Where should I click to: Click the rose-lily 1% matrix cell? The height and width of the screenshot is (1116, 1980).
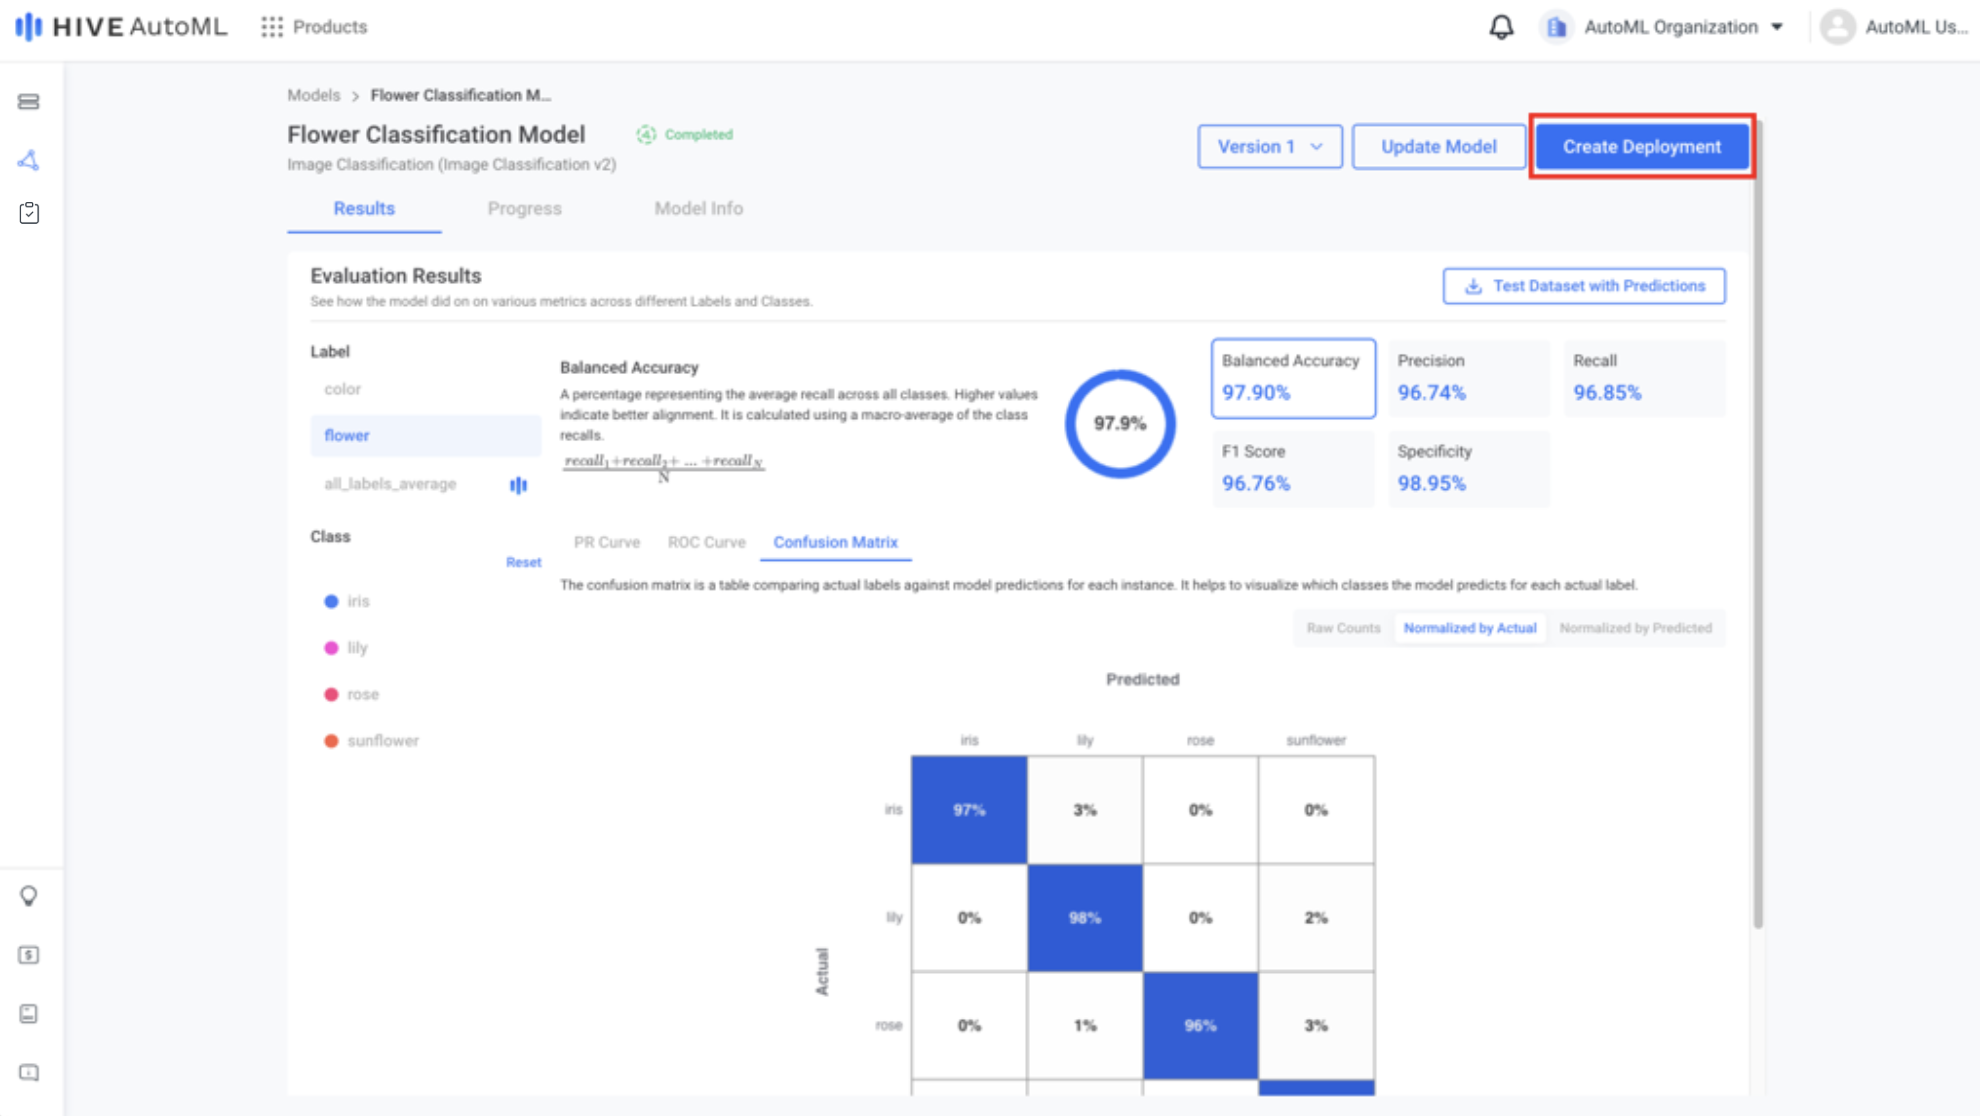1085,1026
